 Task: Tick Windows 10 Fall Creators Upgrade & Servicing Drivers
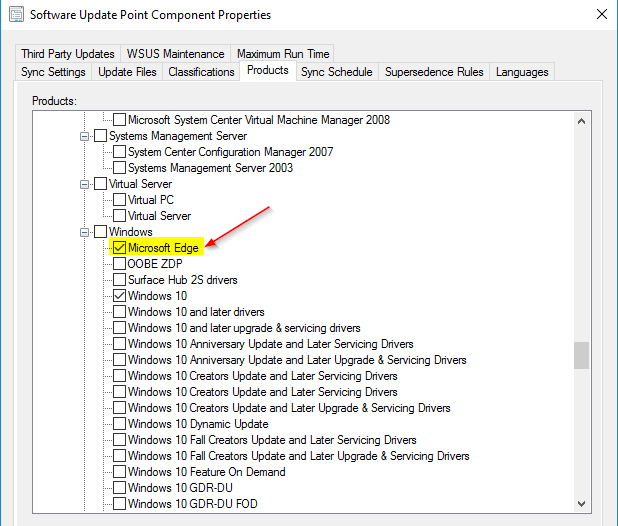coord(119,456)
